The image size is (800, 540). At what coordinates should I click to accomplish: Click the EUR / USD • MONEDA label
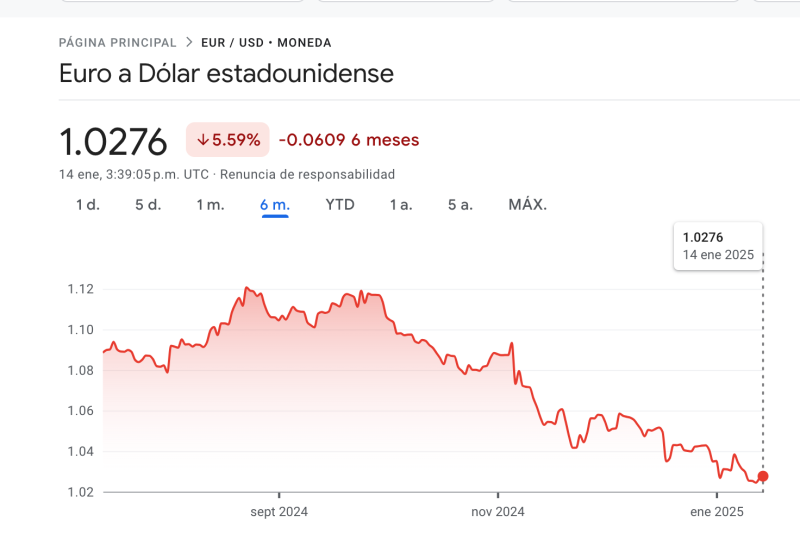pos(266,43)
